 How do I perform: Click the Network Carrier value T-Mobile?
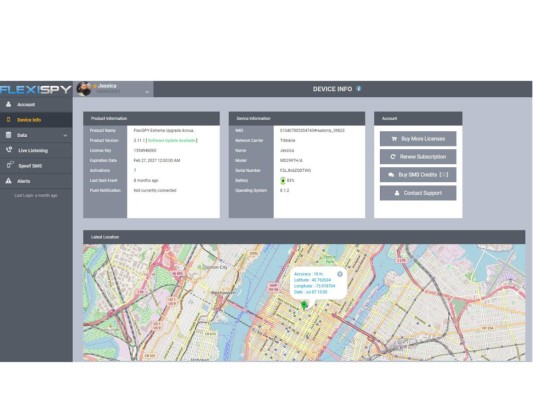[287, 140]
